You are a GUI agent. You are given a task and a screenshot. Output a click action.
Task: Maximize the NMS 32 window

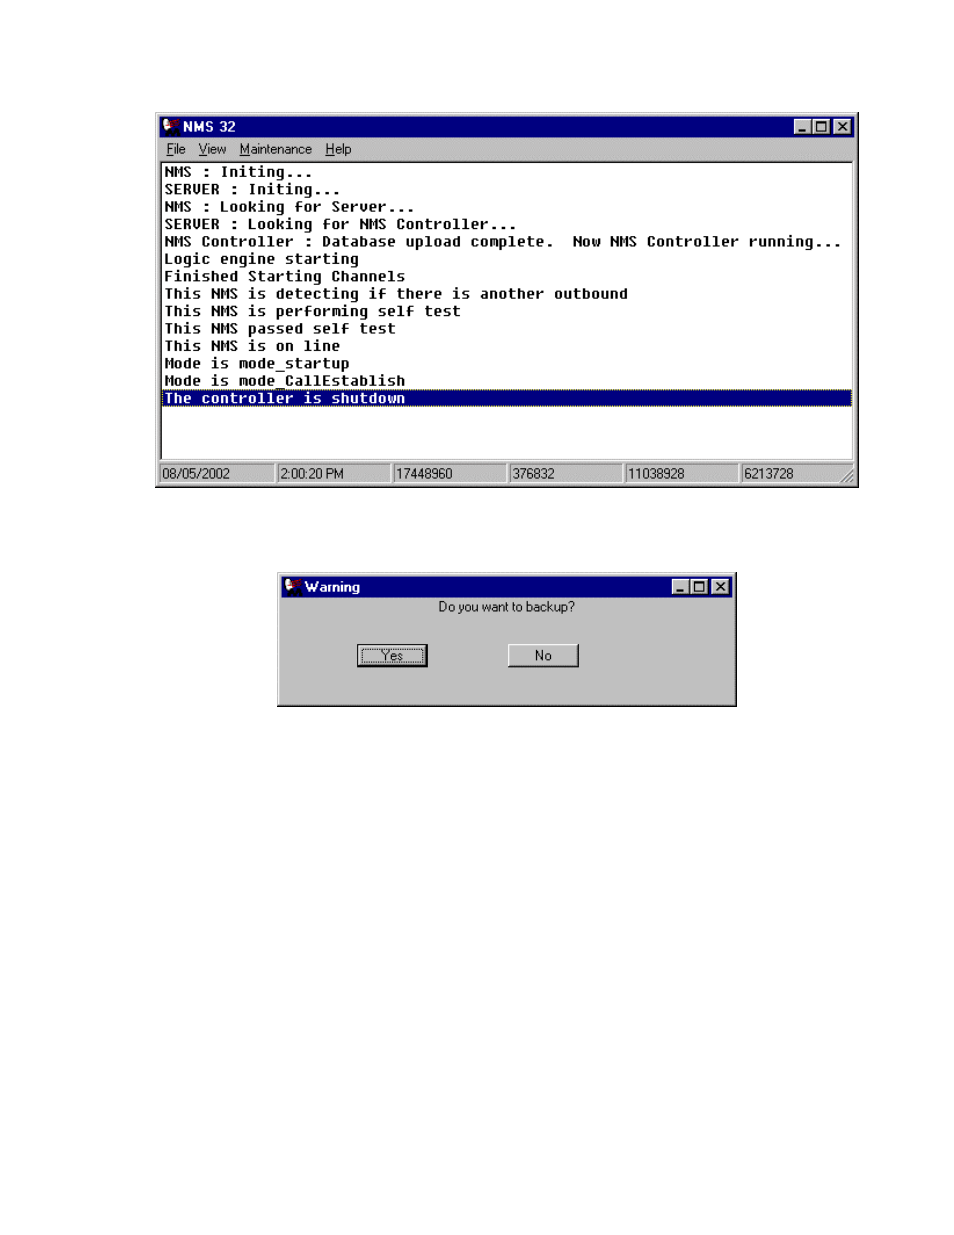click(x=821, y=127)
